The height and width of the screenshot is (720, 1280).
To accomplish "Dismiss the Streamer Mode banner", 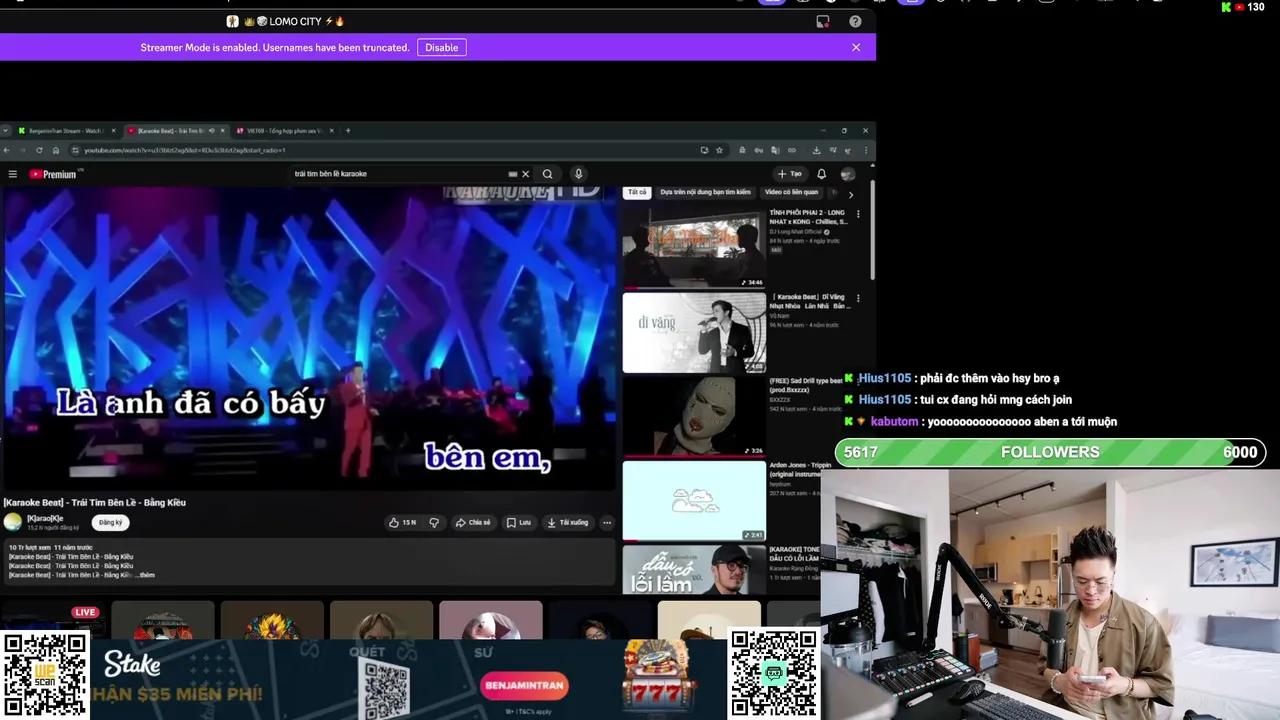I will 856,47.
